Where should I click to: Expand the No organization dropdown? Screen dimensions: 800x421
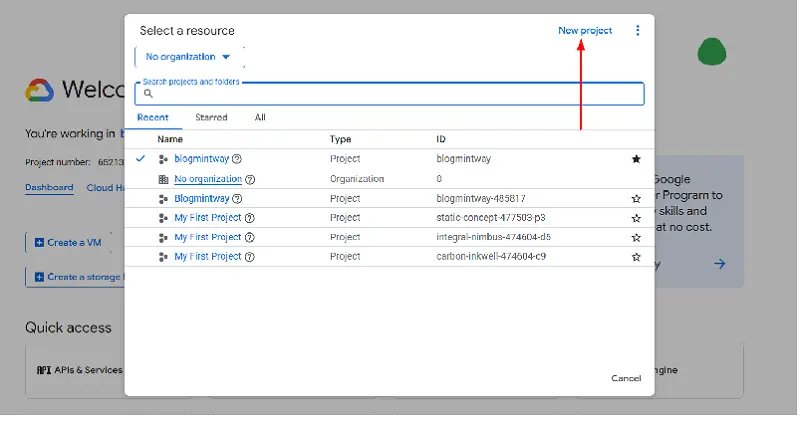click(x=189, y=57)
